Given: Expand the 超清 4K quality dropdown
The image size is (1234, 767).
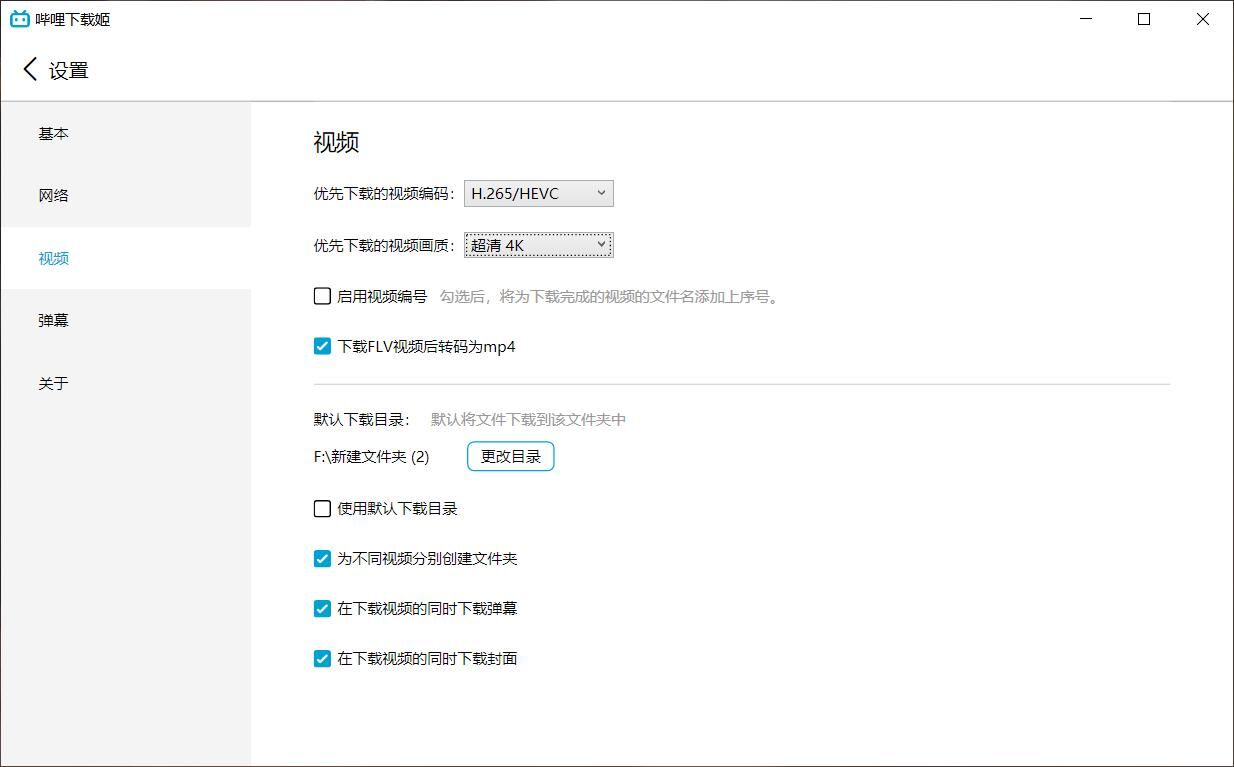Looking at the screenshot, I should 538,245.
